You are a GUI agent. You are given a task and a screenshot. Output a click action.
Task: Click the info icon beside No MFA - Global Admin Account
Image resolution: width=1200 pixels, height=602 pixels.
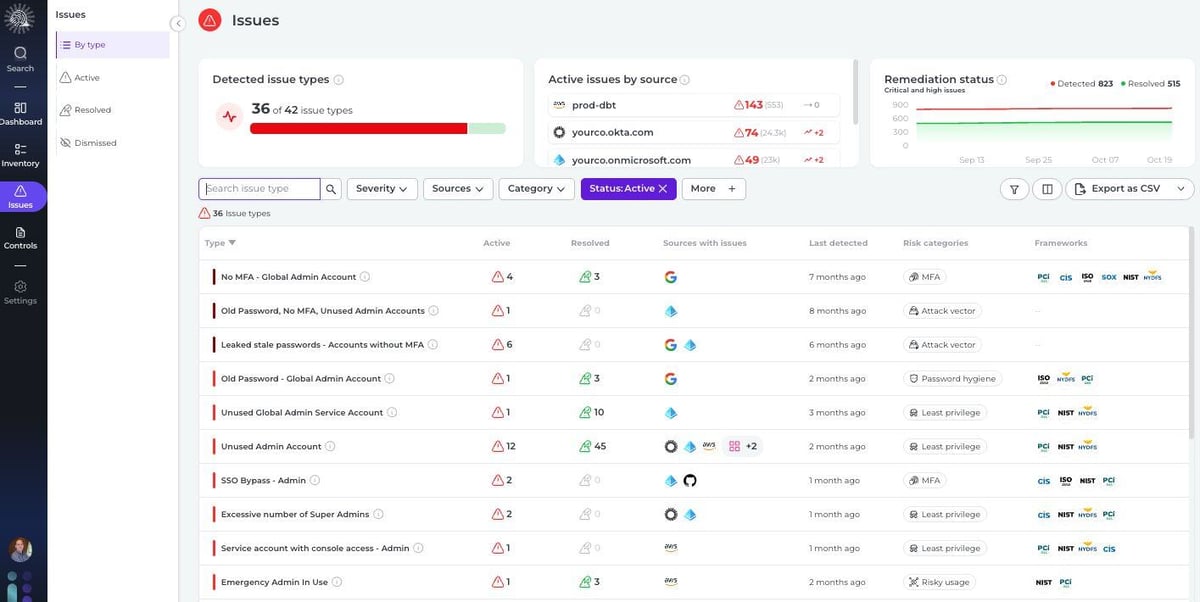pyautogui.click(x=365, y=277)
